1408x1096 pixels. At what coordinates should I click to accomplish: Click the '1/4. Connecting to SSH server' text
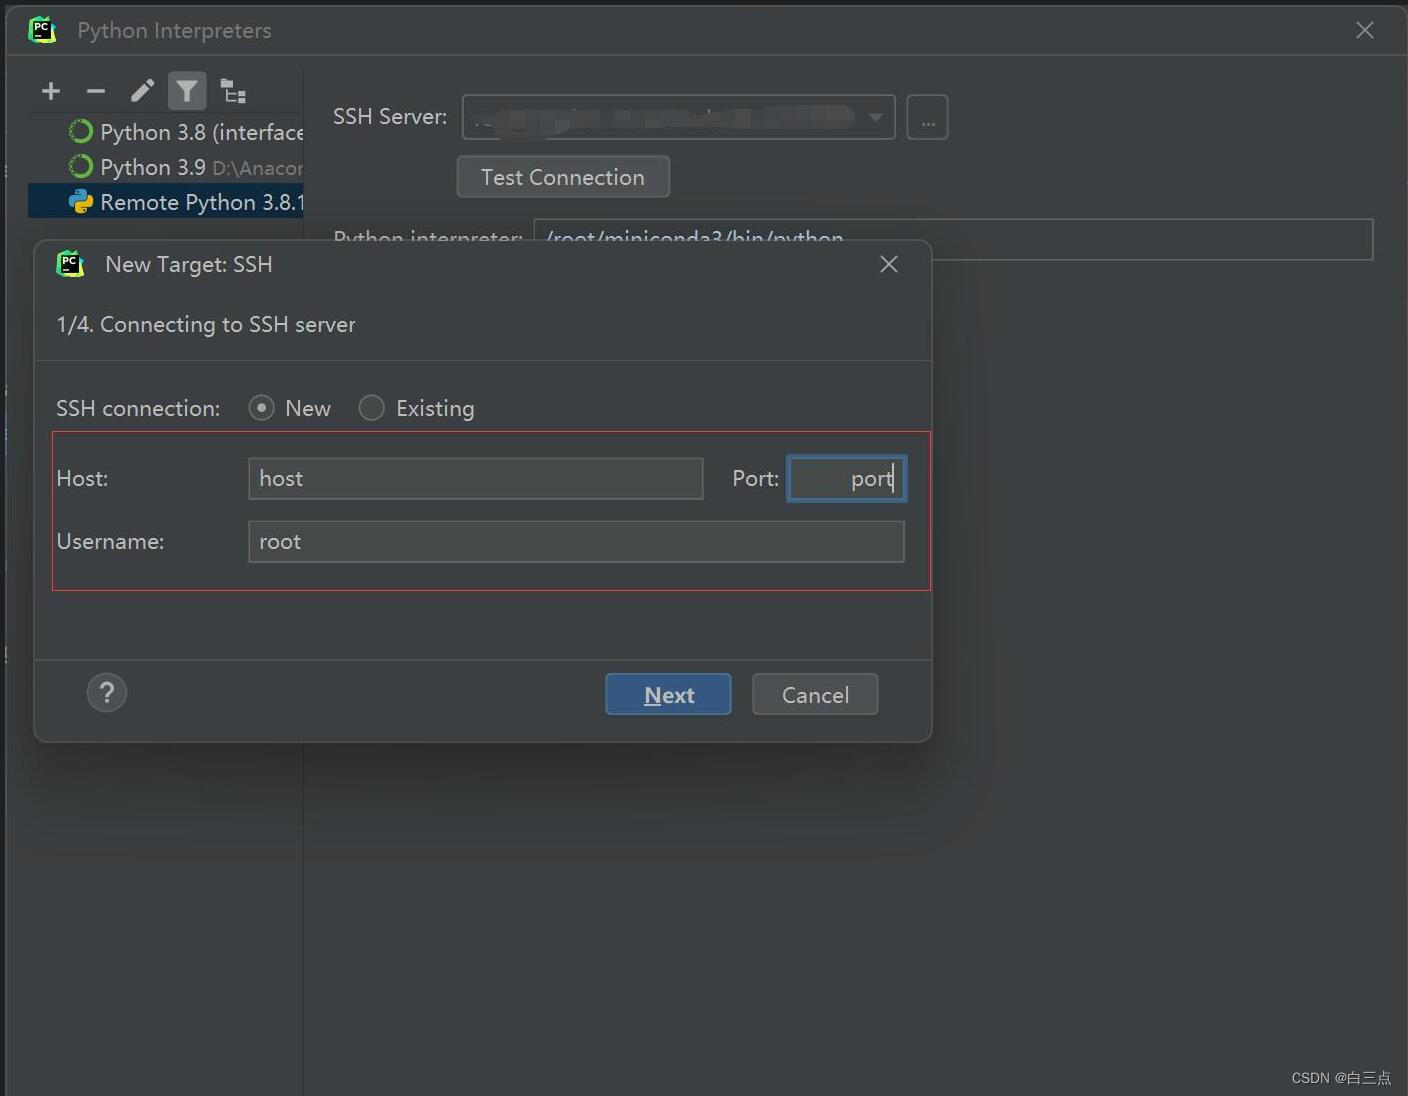click(206, 325)
